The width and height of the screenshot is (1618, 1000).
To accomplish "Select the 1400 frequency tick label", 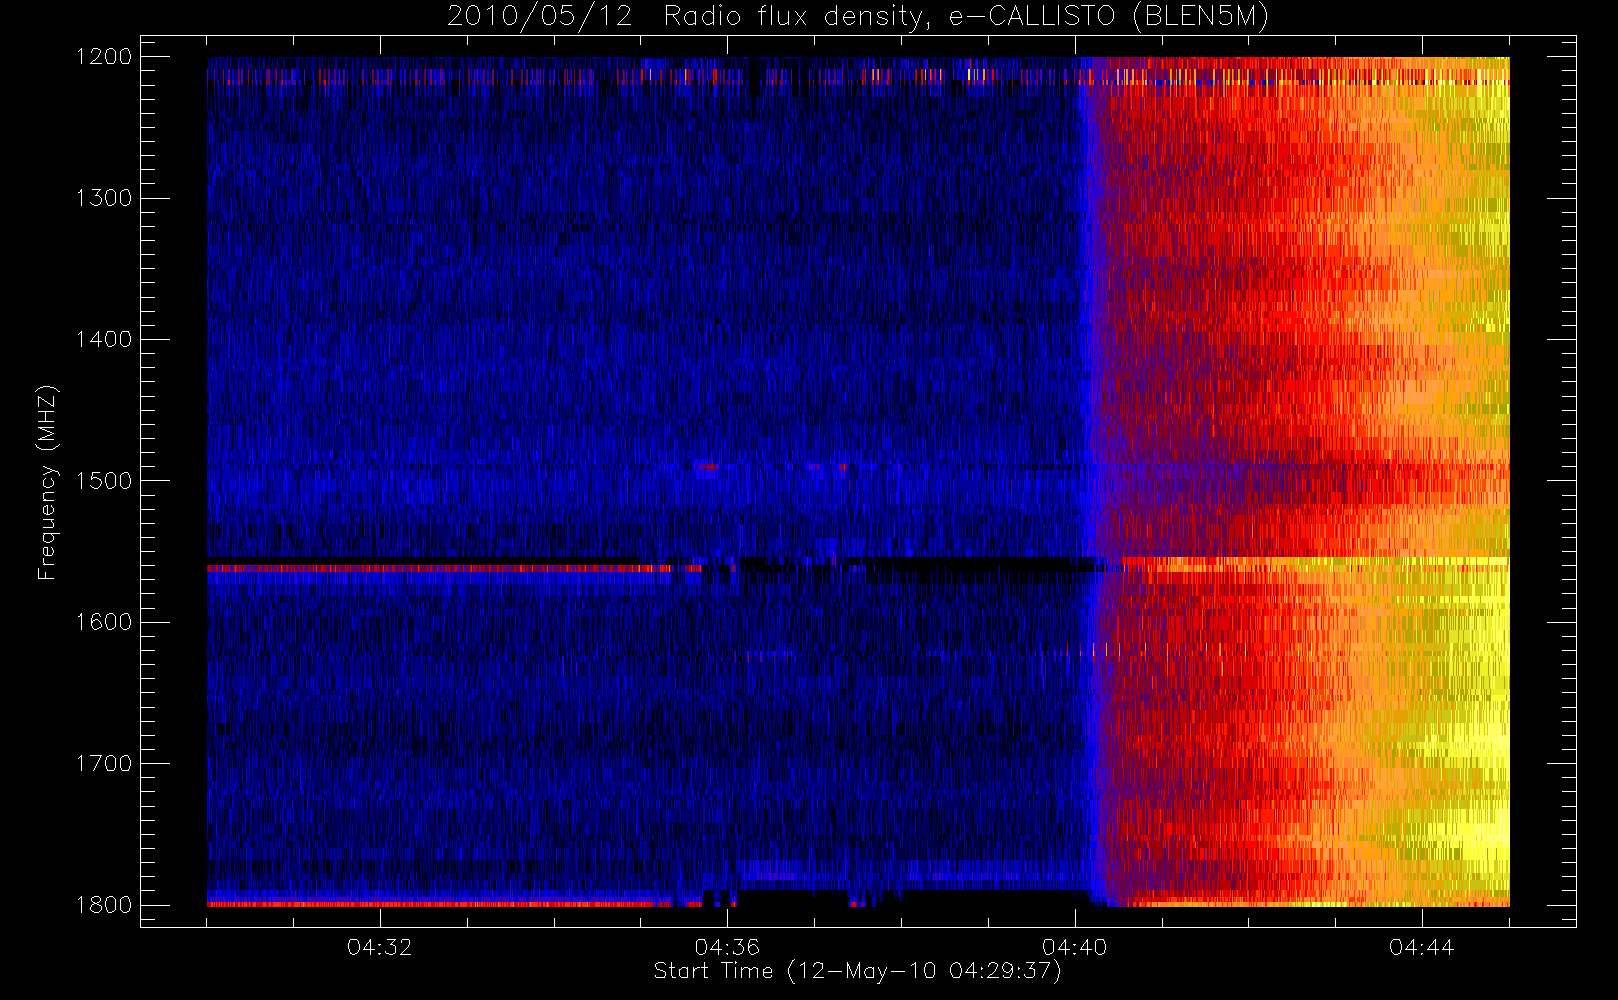I will (x=104, y=340).
